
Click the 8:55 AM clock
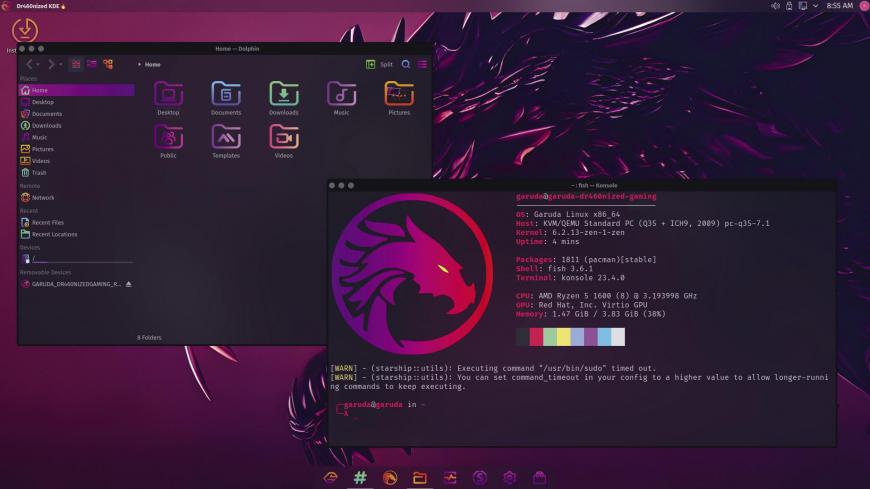[839, 6]
